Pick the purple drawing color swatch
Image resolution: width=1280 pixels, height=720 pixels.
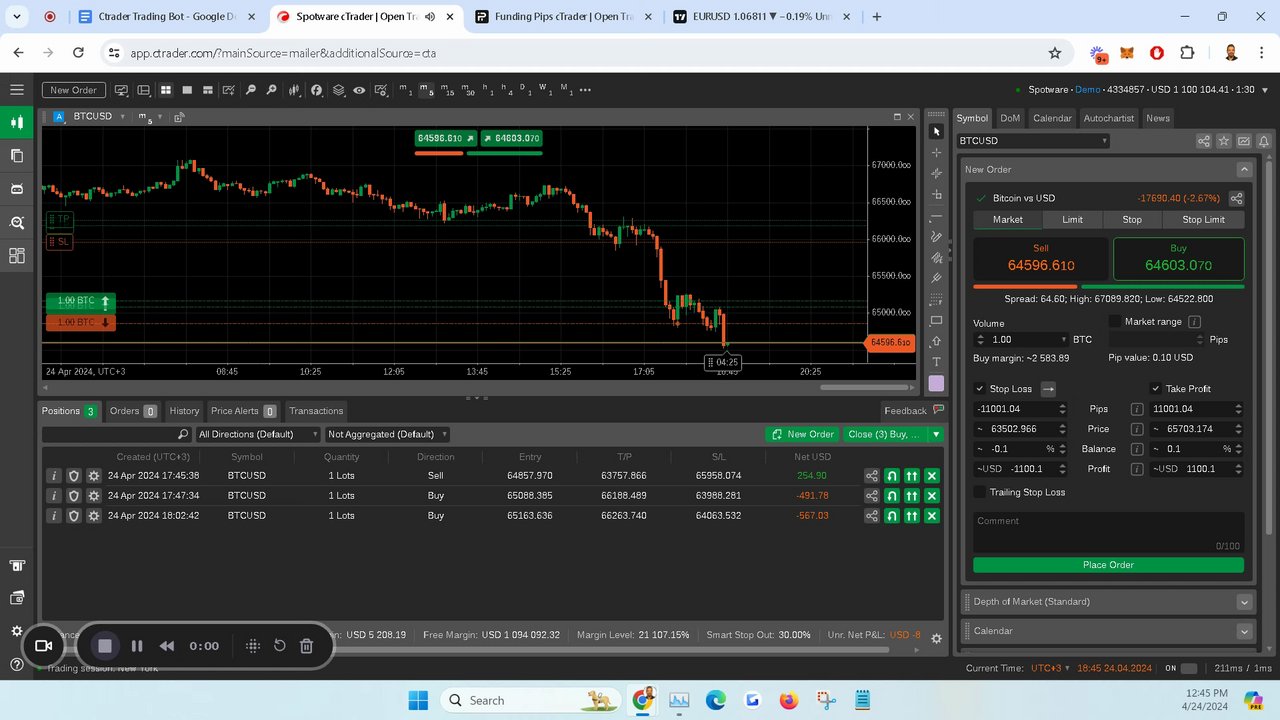pos(936,383)
